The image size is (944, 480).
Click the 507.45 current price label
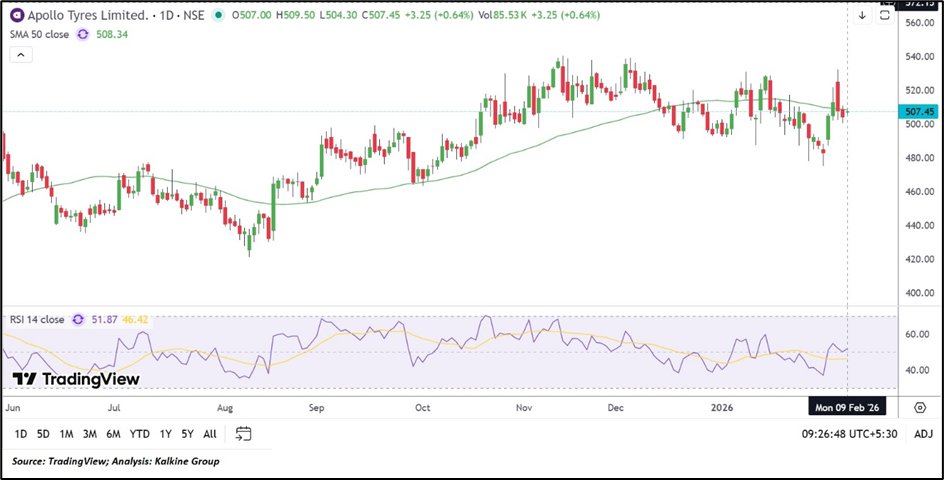(x=919, y=112)
